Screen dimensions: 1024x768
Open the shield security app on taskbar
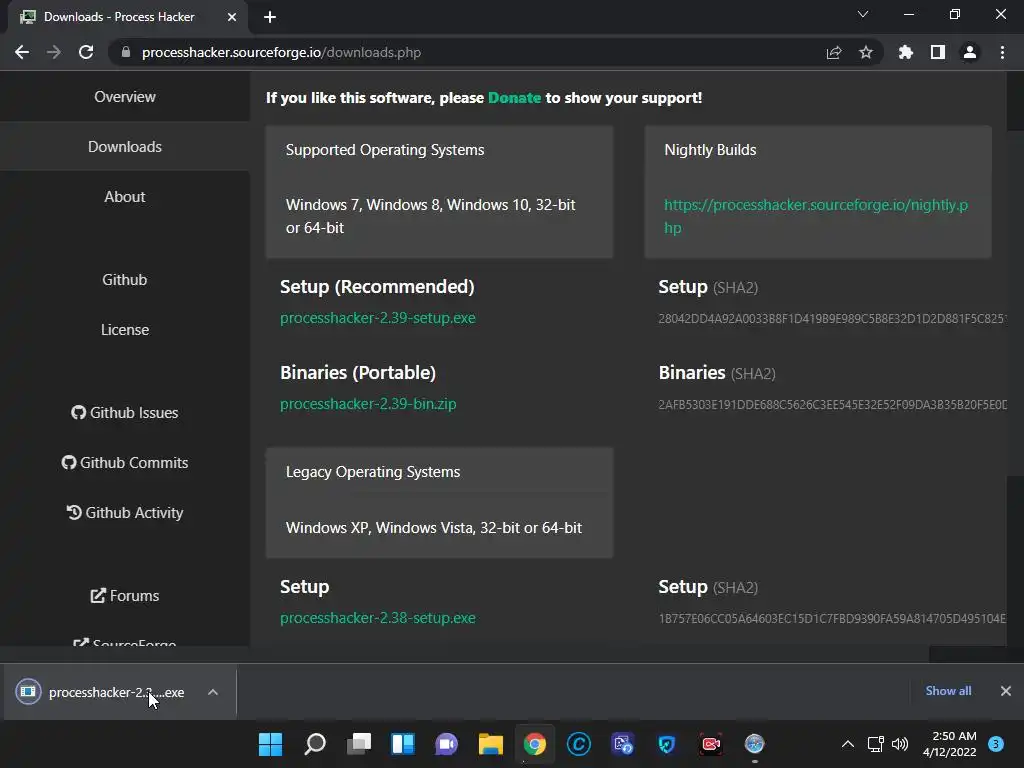click(x=666, y=744)
